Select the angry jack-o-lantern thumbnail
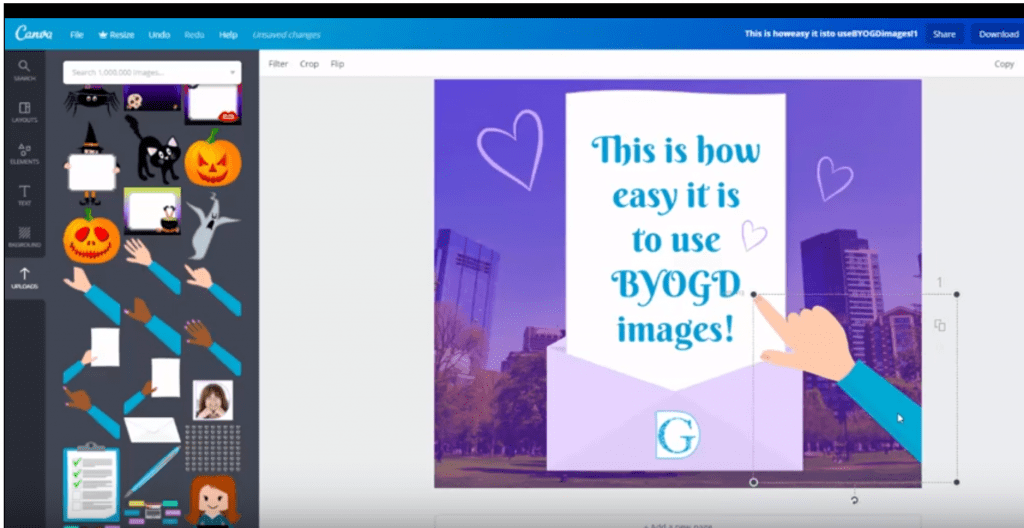Viewport: 1024px width, 528px height. pyautogui.click(x=213, y=157)
